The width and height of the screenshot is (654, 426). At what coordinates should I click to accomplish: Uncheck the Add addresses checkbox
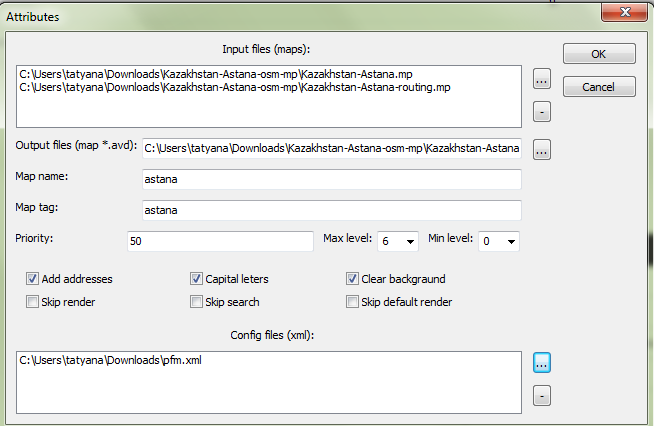tap(33, 279)
